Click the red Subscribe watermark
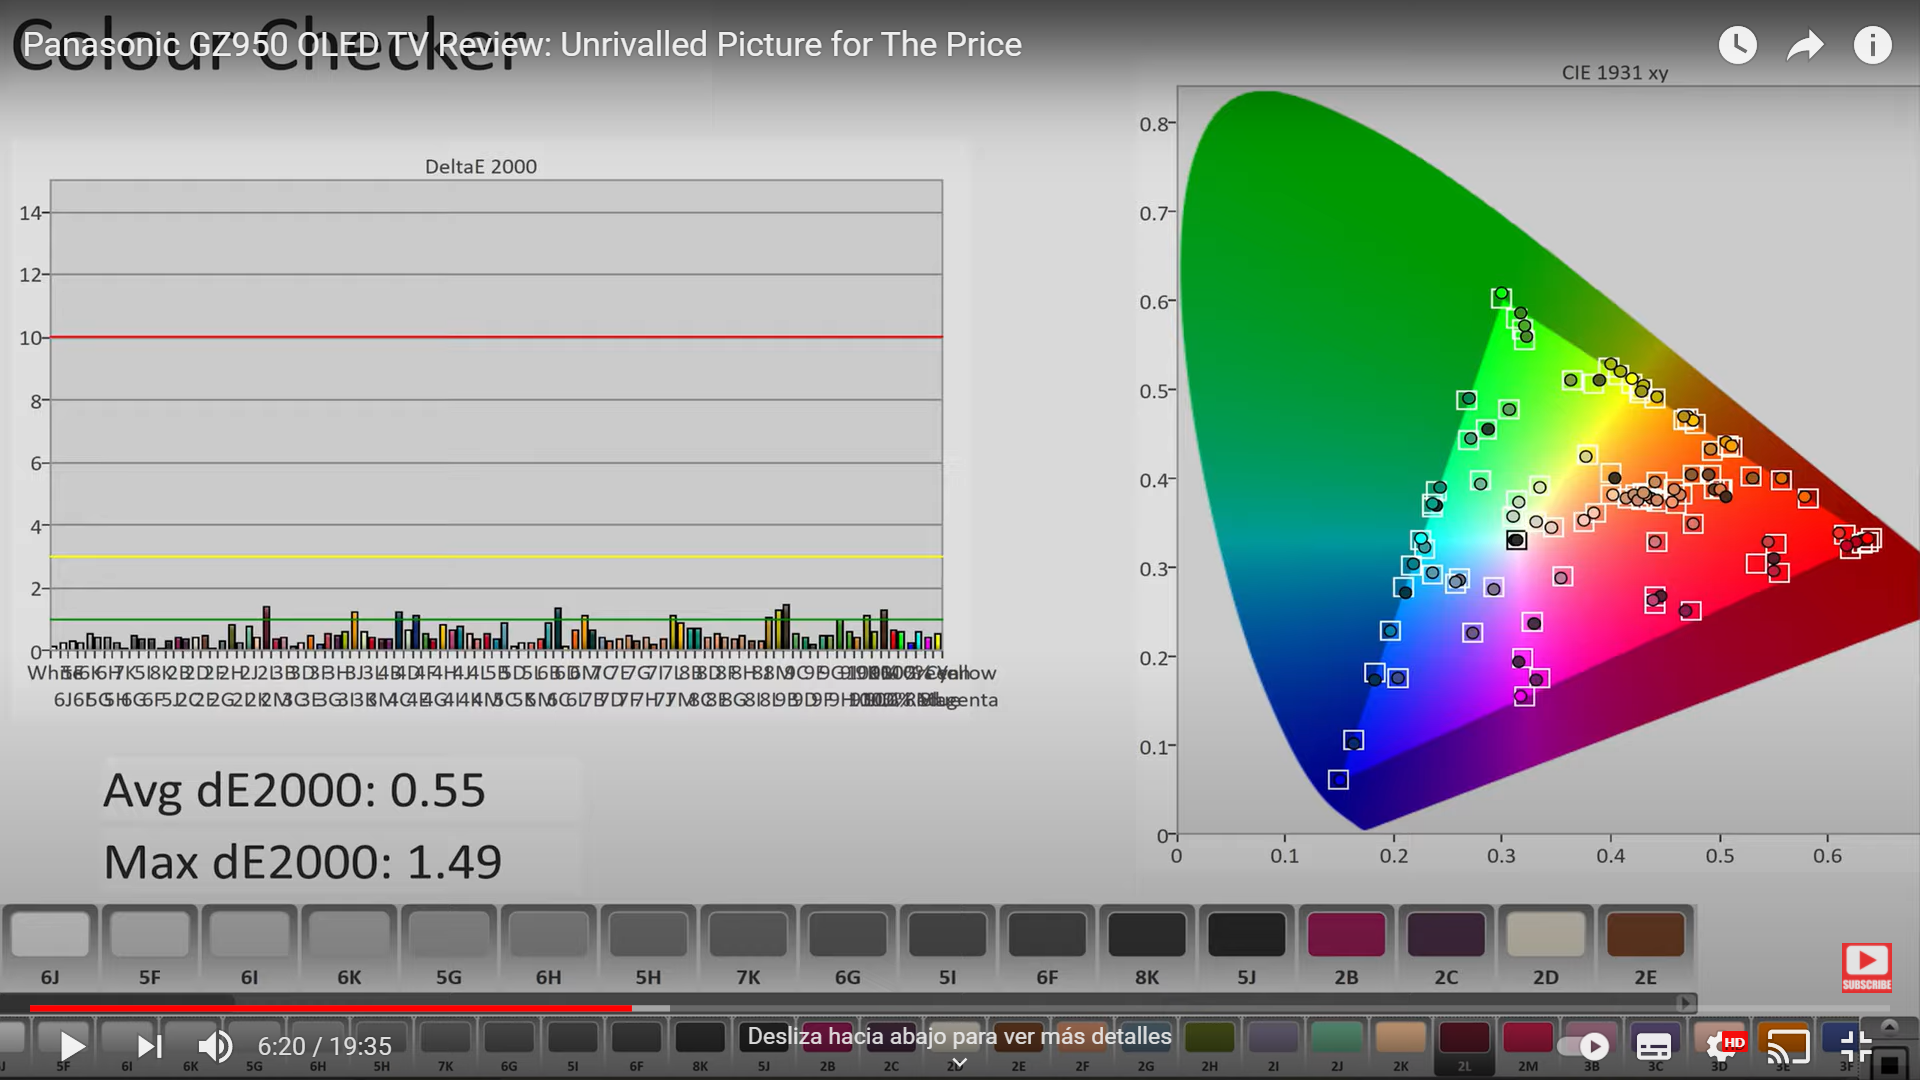Viewport: 1920px width, 1080px height. (x=1866, y=967)
